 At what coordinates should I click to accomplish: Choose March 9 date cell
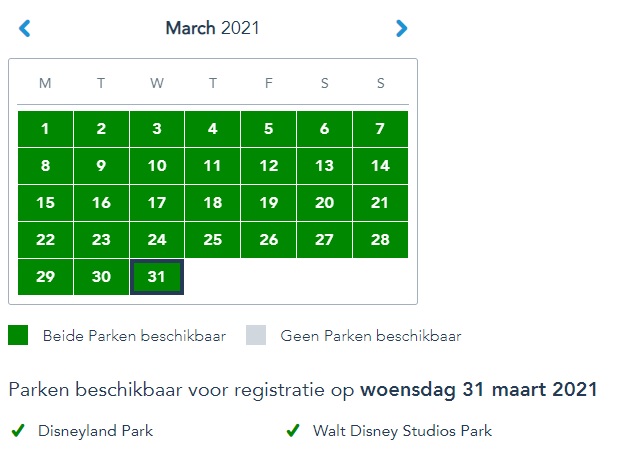point(101,166)
